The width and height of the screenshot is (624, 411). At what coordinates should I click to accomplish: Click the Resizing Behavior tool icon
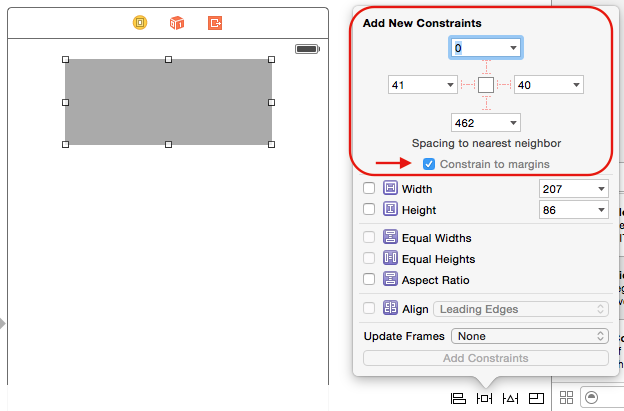[x=537, y=398]
